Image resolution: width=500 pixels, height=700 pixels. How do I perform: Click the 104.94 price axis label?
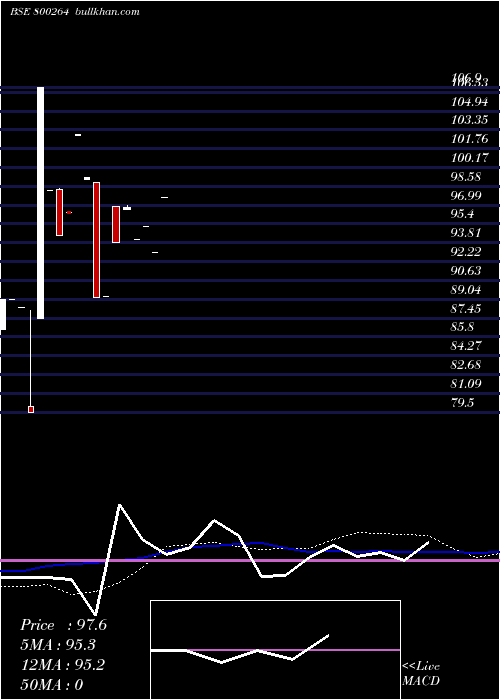click(x=469, y=102)
